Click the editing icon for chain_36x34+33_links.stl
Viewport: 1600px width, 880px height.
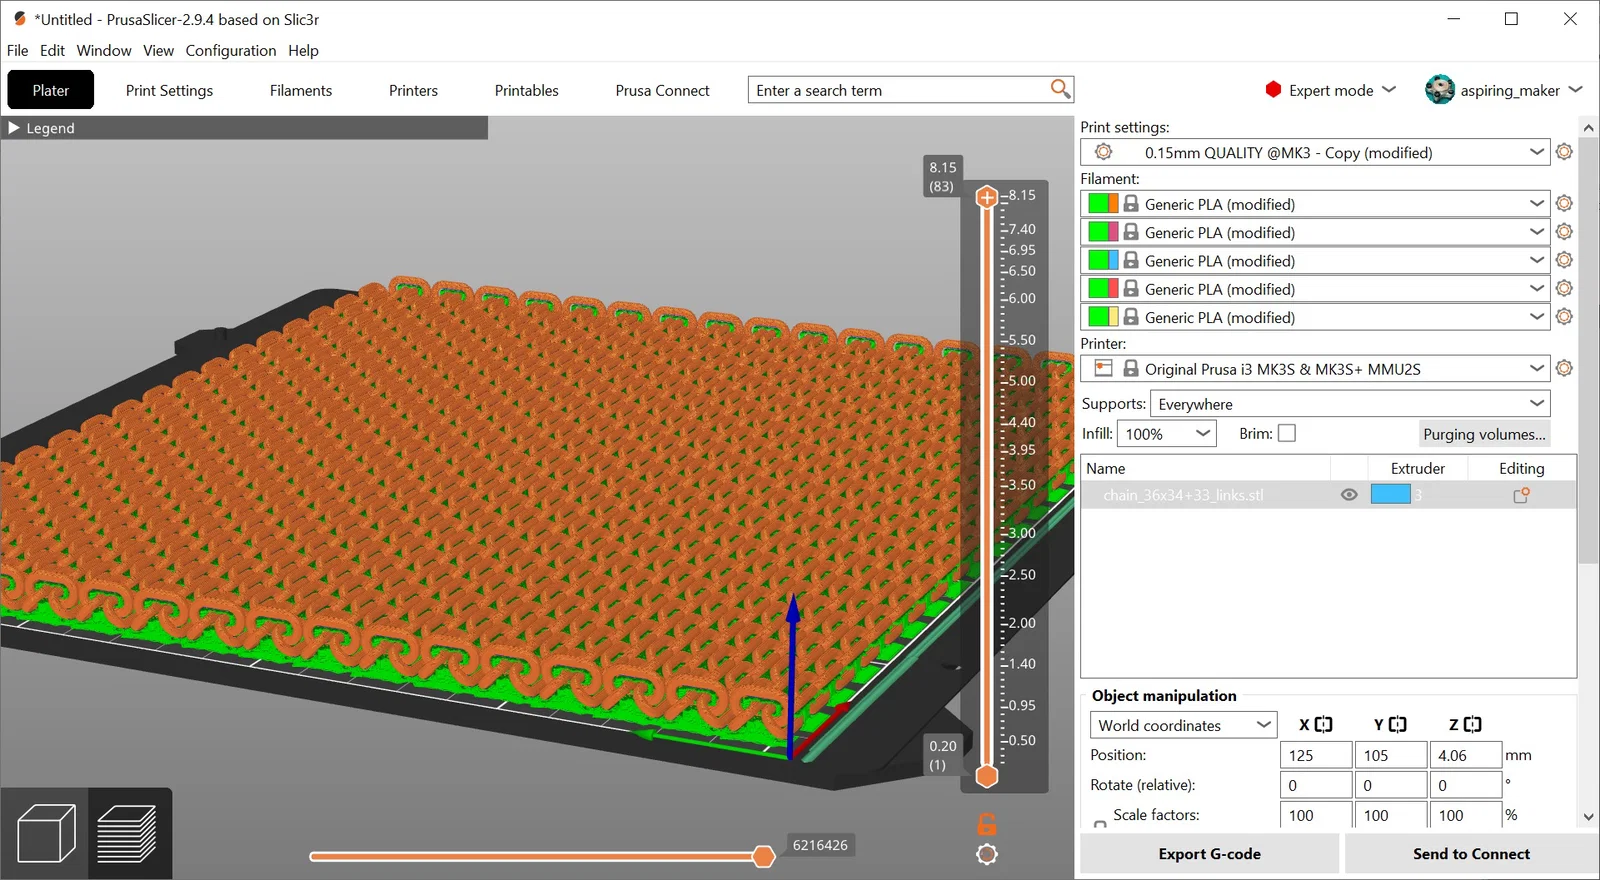[x=1521, y=495]
